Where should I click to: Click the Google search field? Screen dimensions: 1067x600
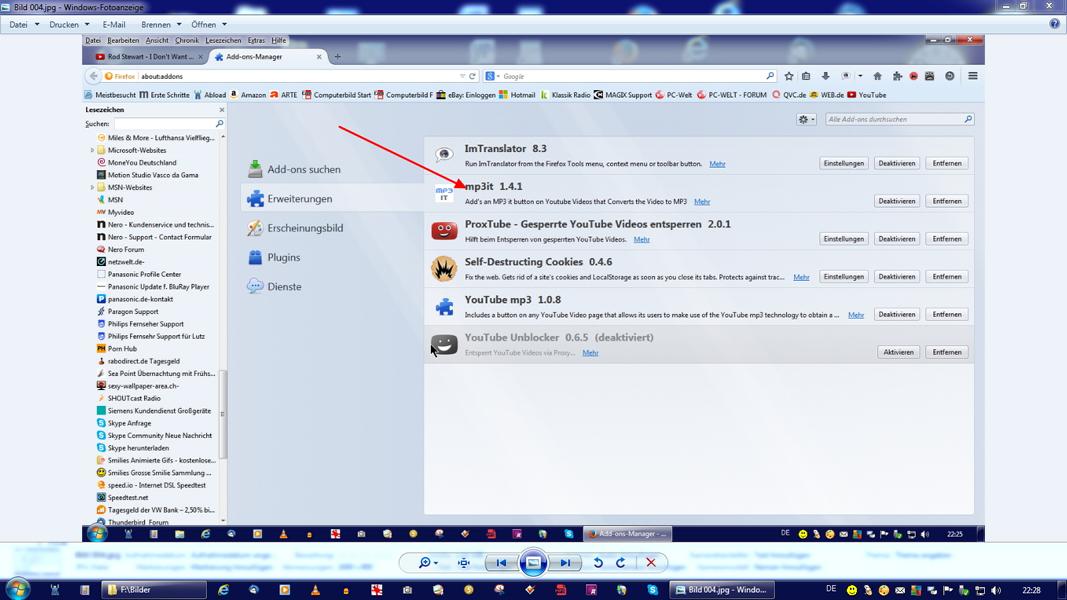[629, 76]
